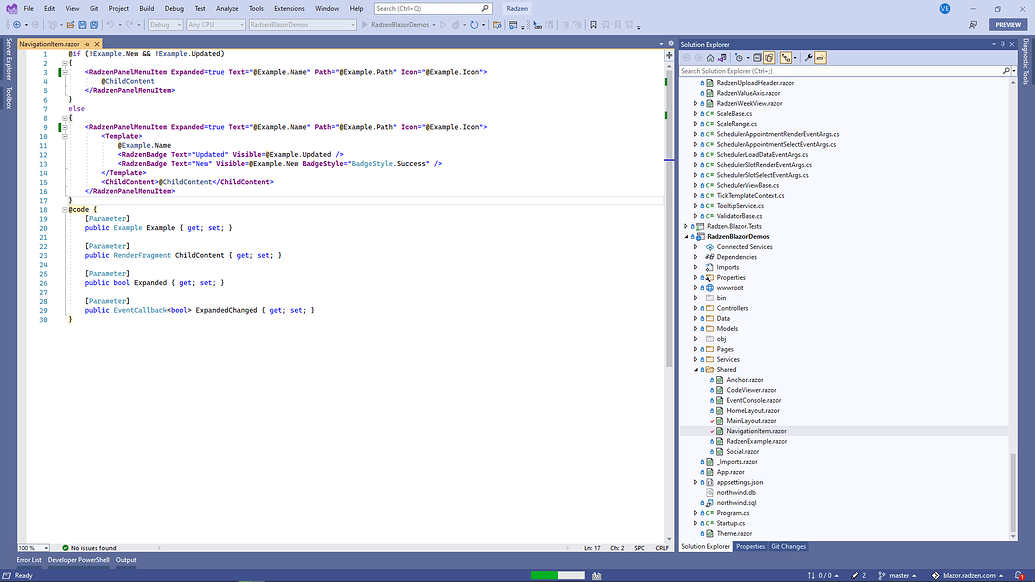The image size is (1035, 582).
Task: Open the Extensions menu
Action: [x=289, y=8]
